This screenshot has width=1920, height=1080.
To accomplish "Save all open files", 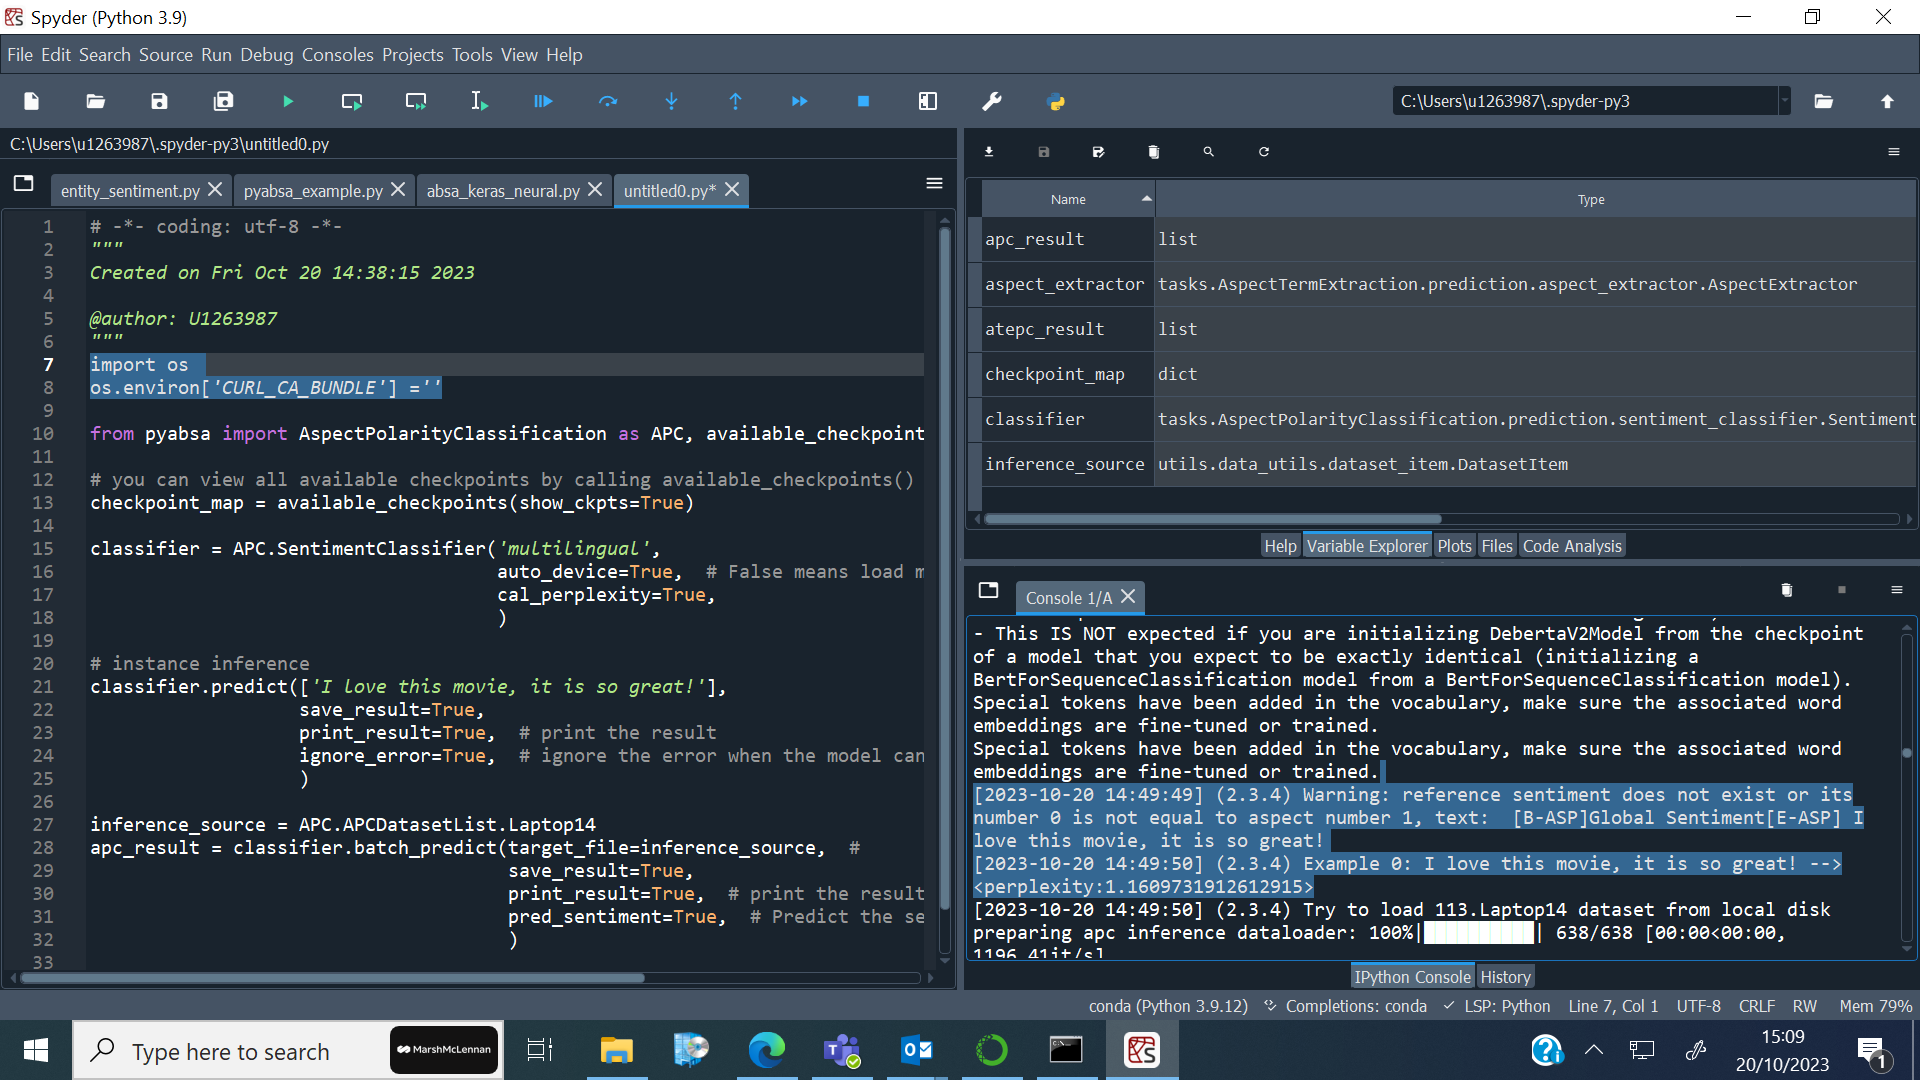I will coord(223,101).
